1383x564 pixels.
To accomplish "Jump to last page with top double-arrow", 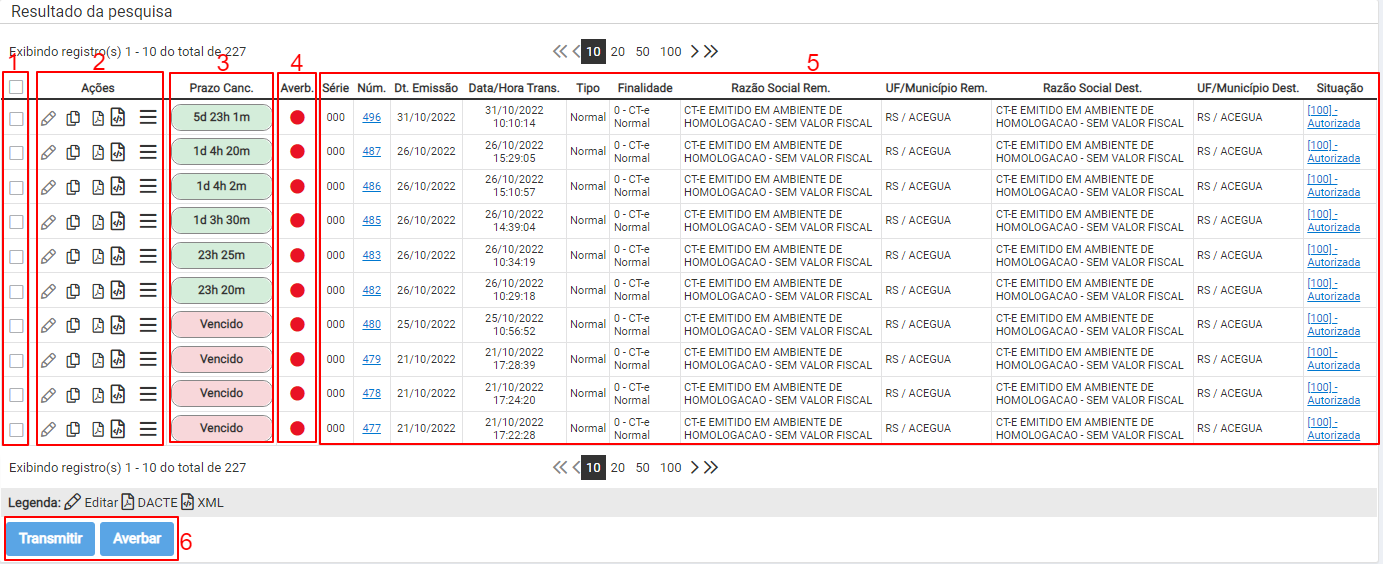I will click(711, 51).
